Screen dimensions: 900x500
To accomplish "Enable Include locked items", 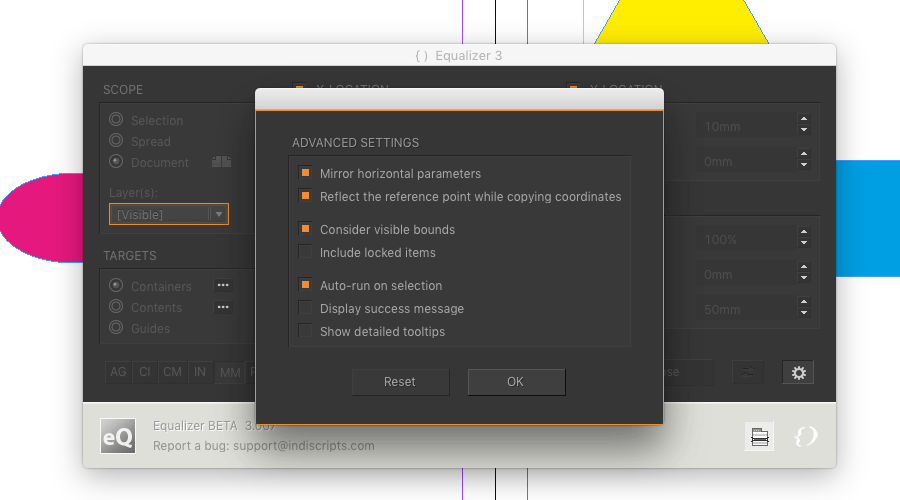I will 305,253.
